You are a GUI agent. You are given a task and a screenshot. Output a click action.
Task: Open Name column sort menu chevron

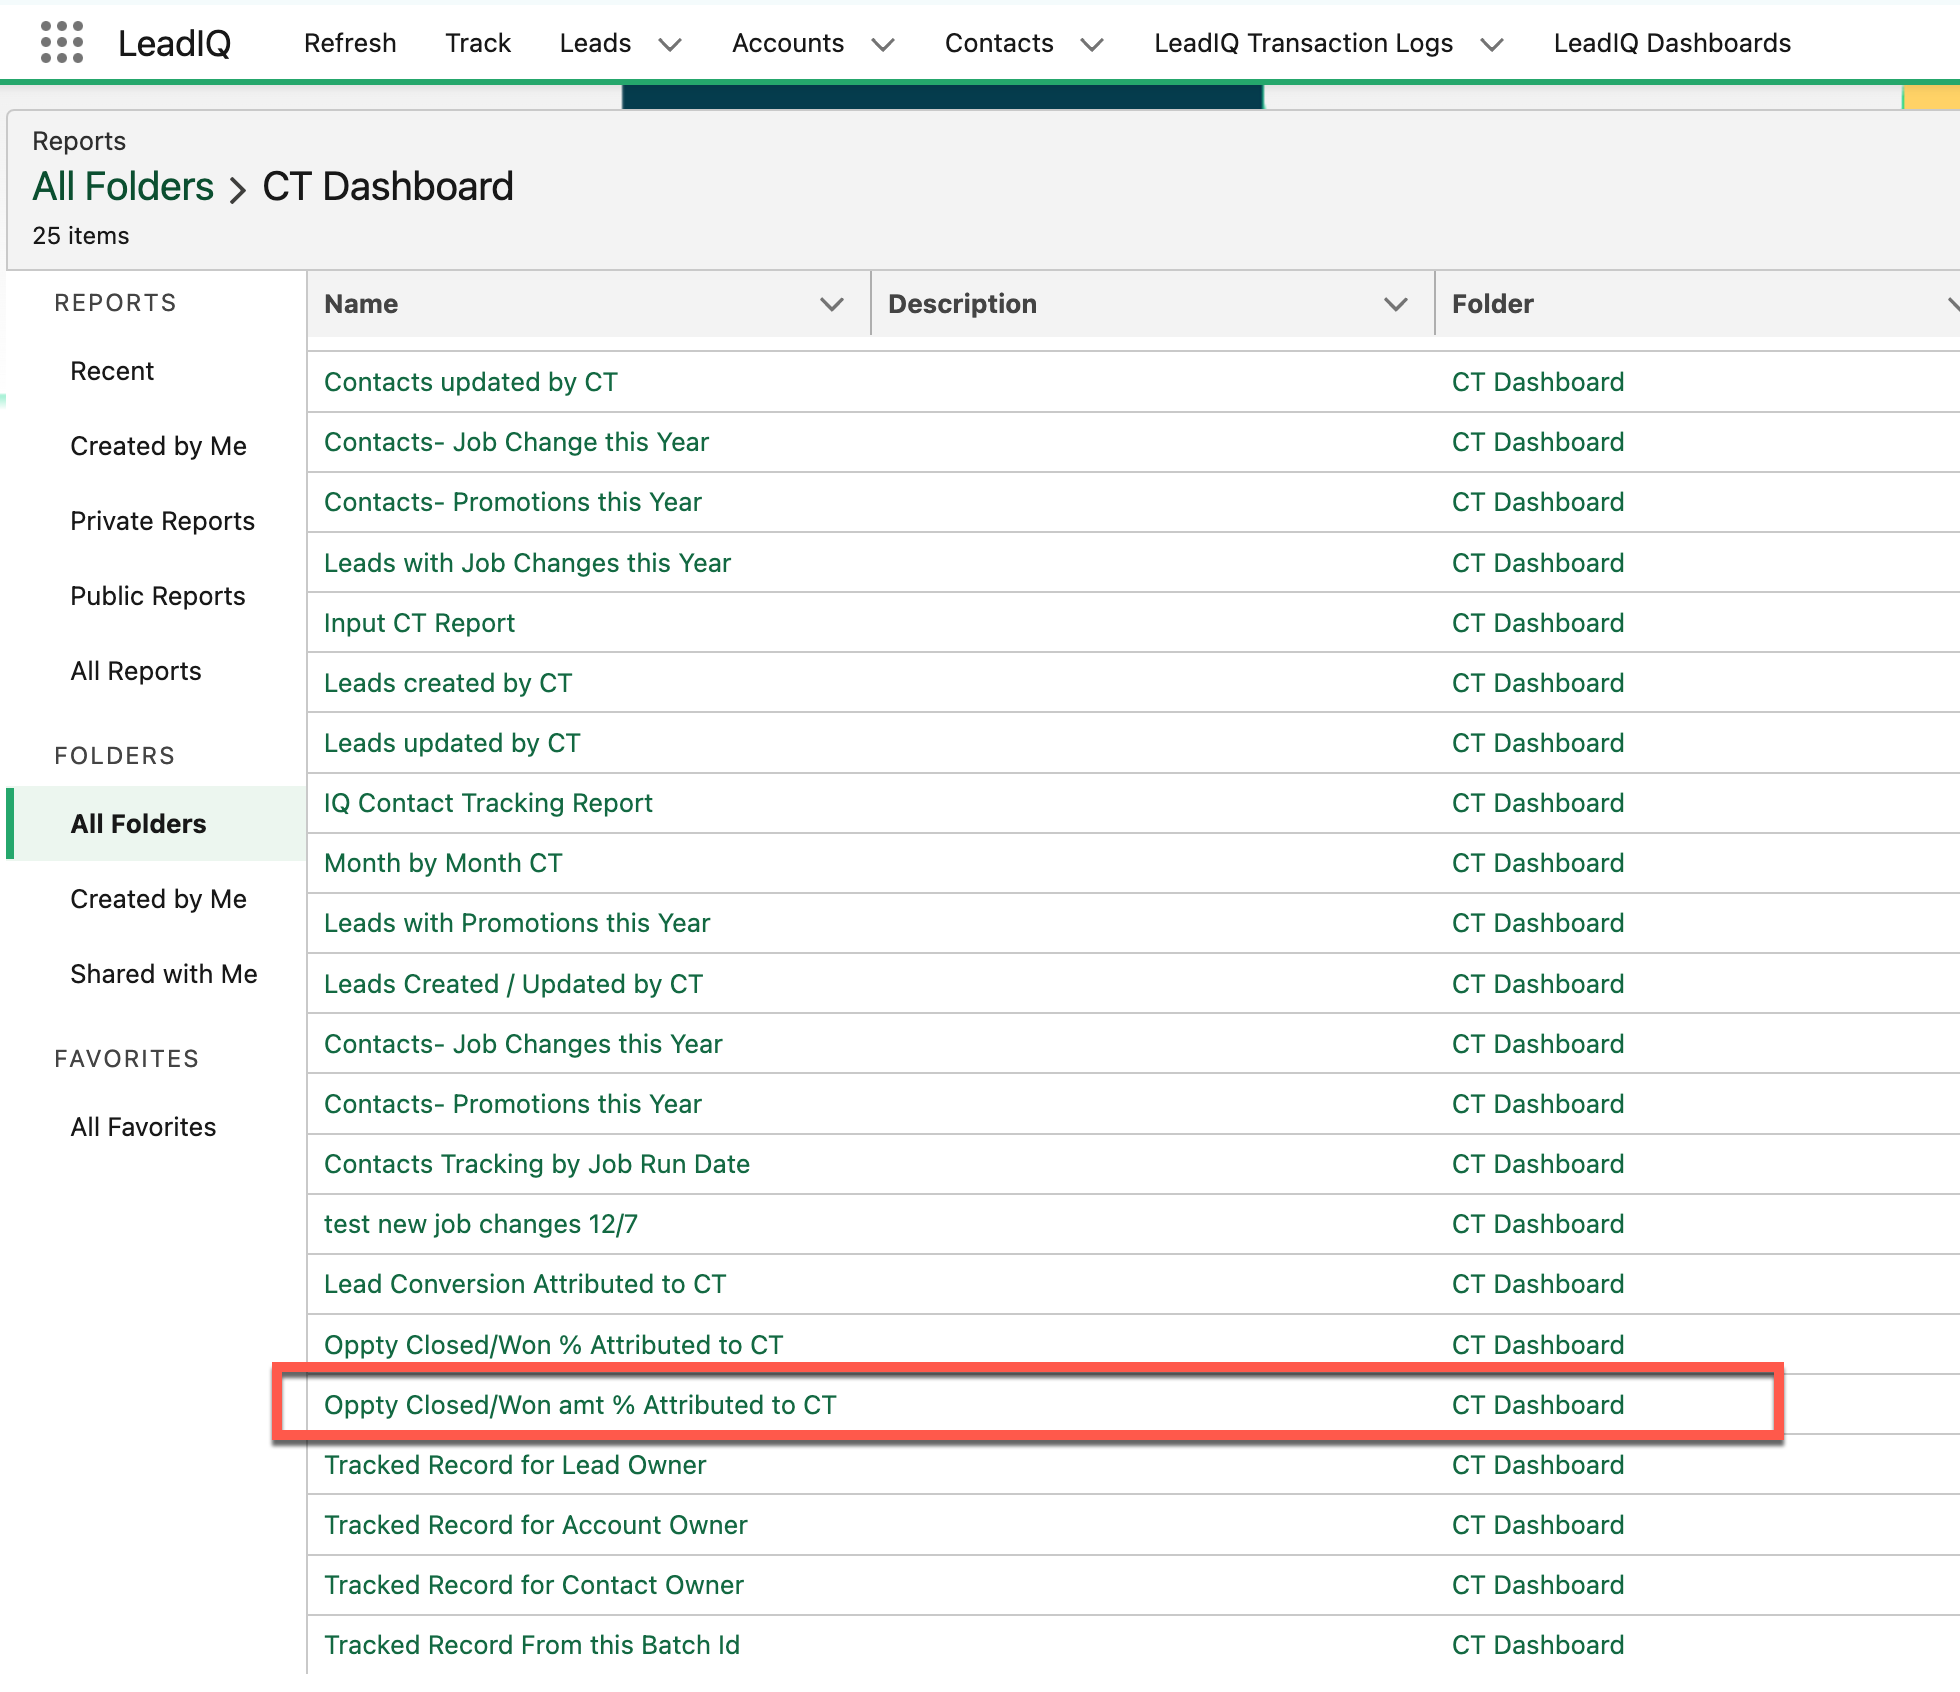pos(831,304)
